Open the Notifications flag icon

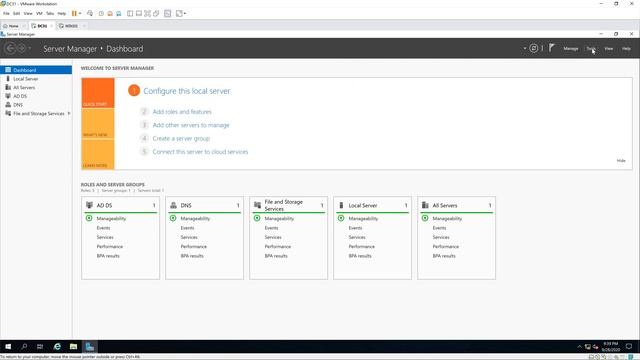tap(551, 48)
